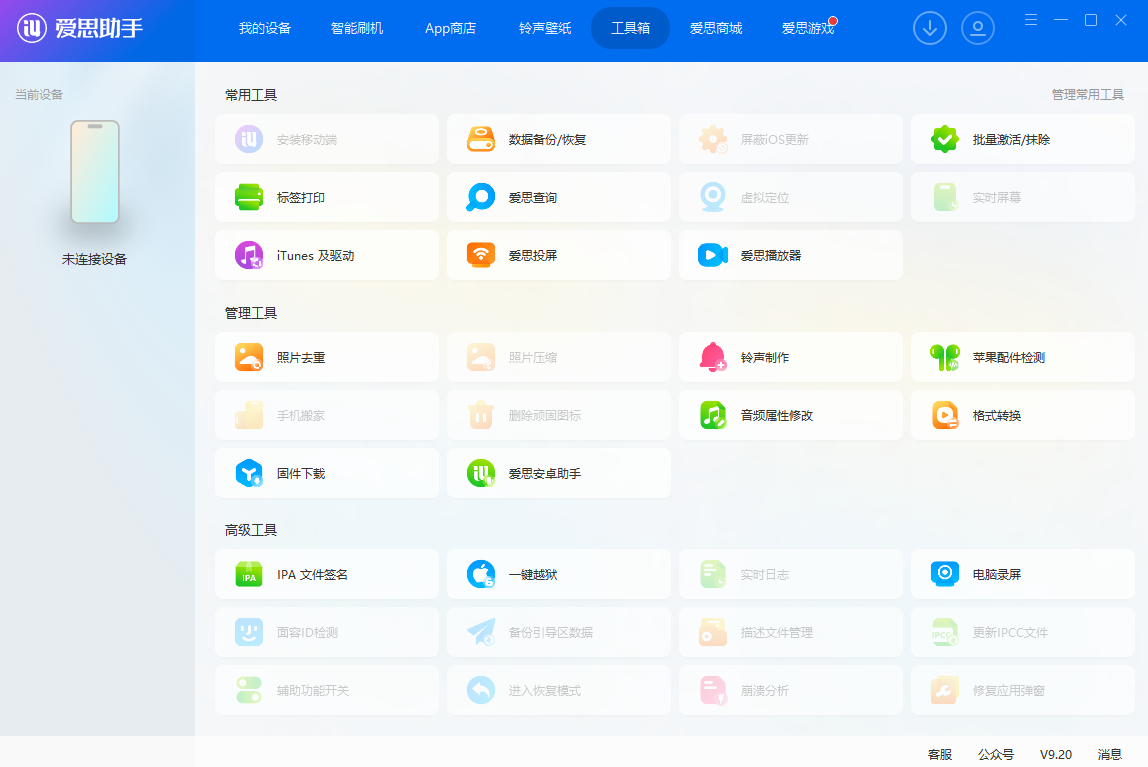
Task: Go to the 铃声壁纸 tab
Action: pyautogui.click(x=545, y=29)
